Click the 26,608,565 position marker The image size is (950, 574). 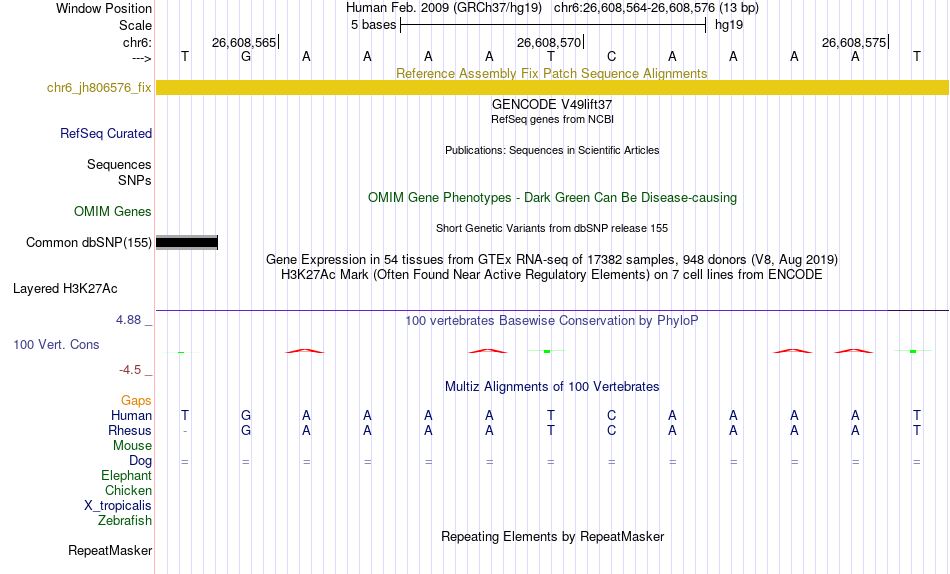click(x=244, y=42)
